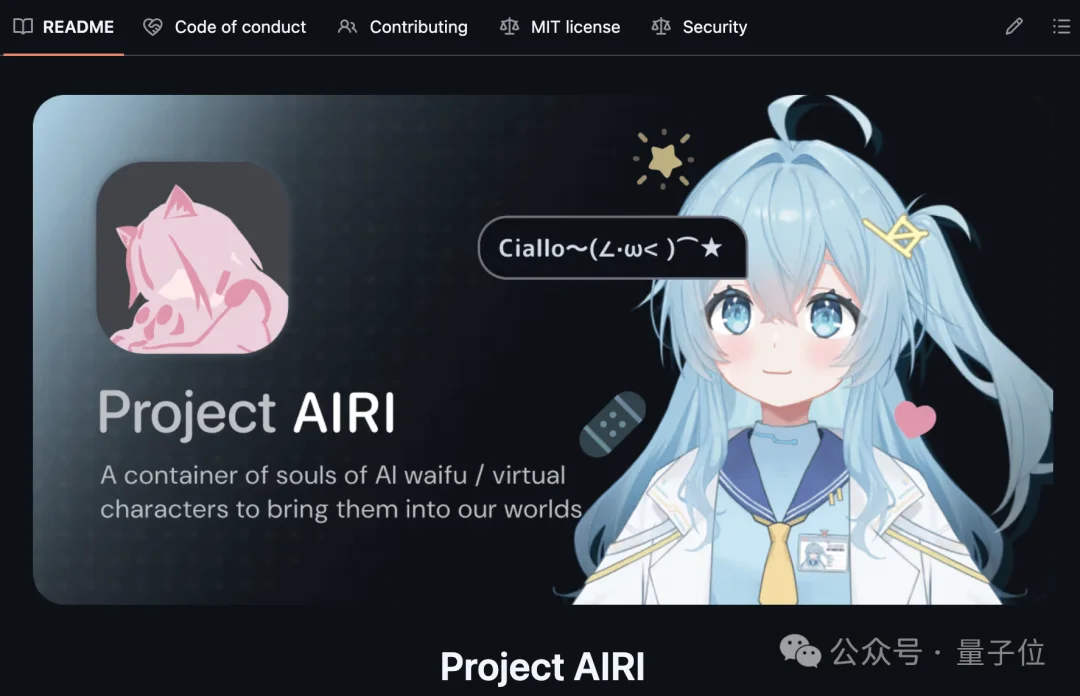Select the Security tab
The width and height of the screenshot is (1080, 696).
pos(700,27)
